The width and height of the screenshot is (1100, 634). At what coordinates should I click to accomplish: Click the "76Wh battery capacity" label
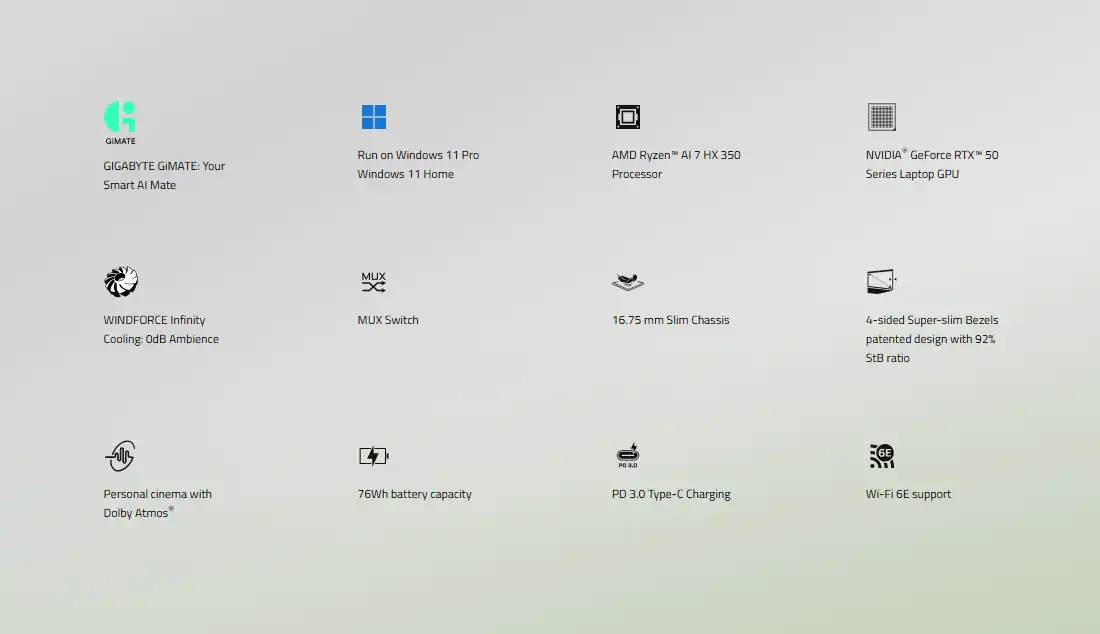(415, 494)
